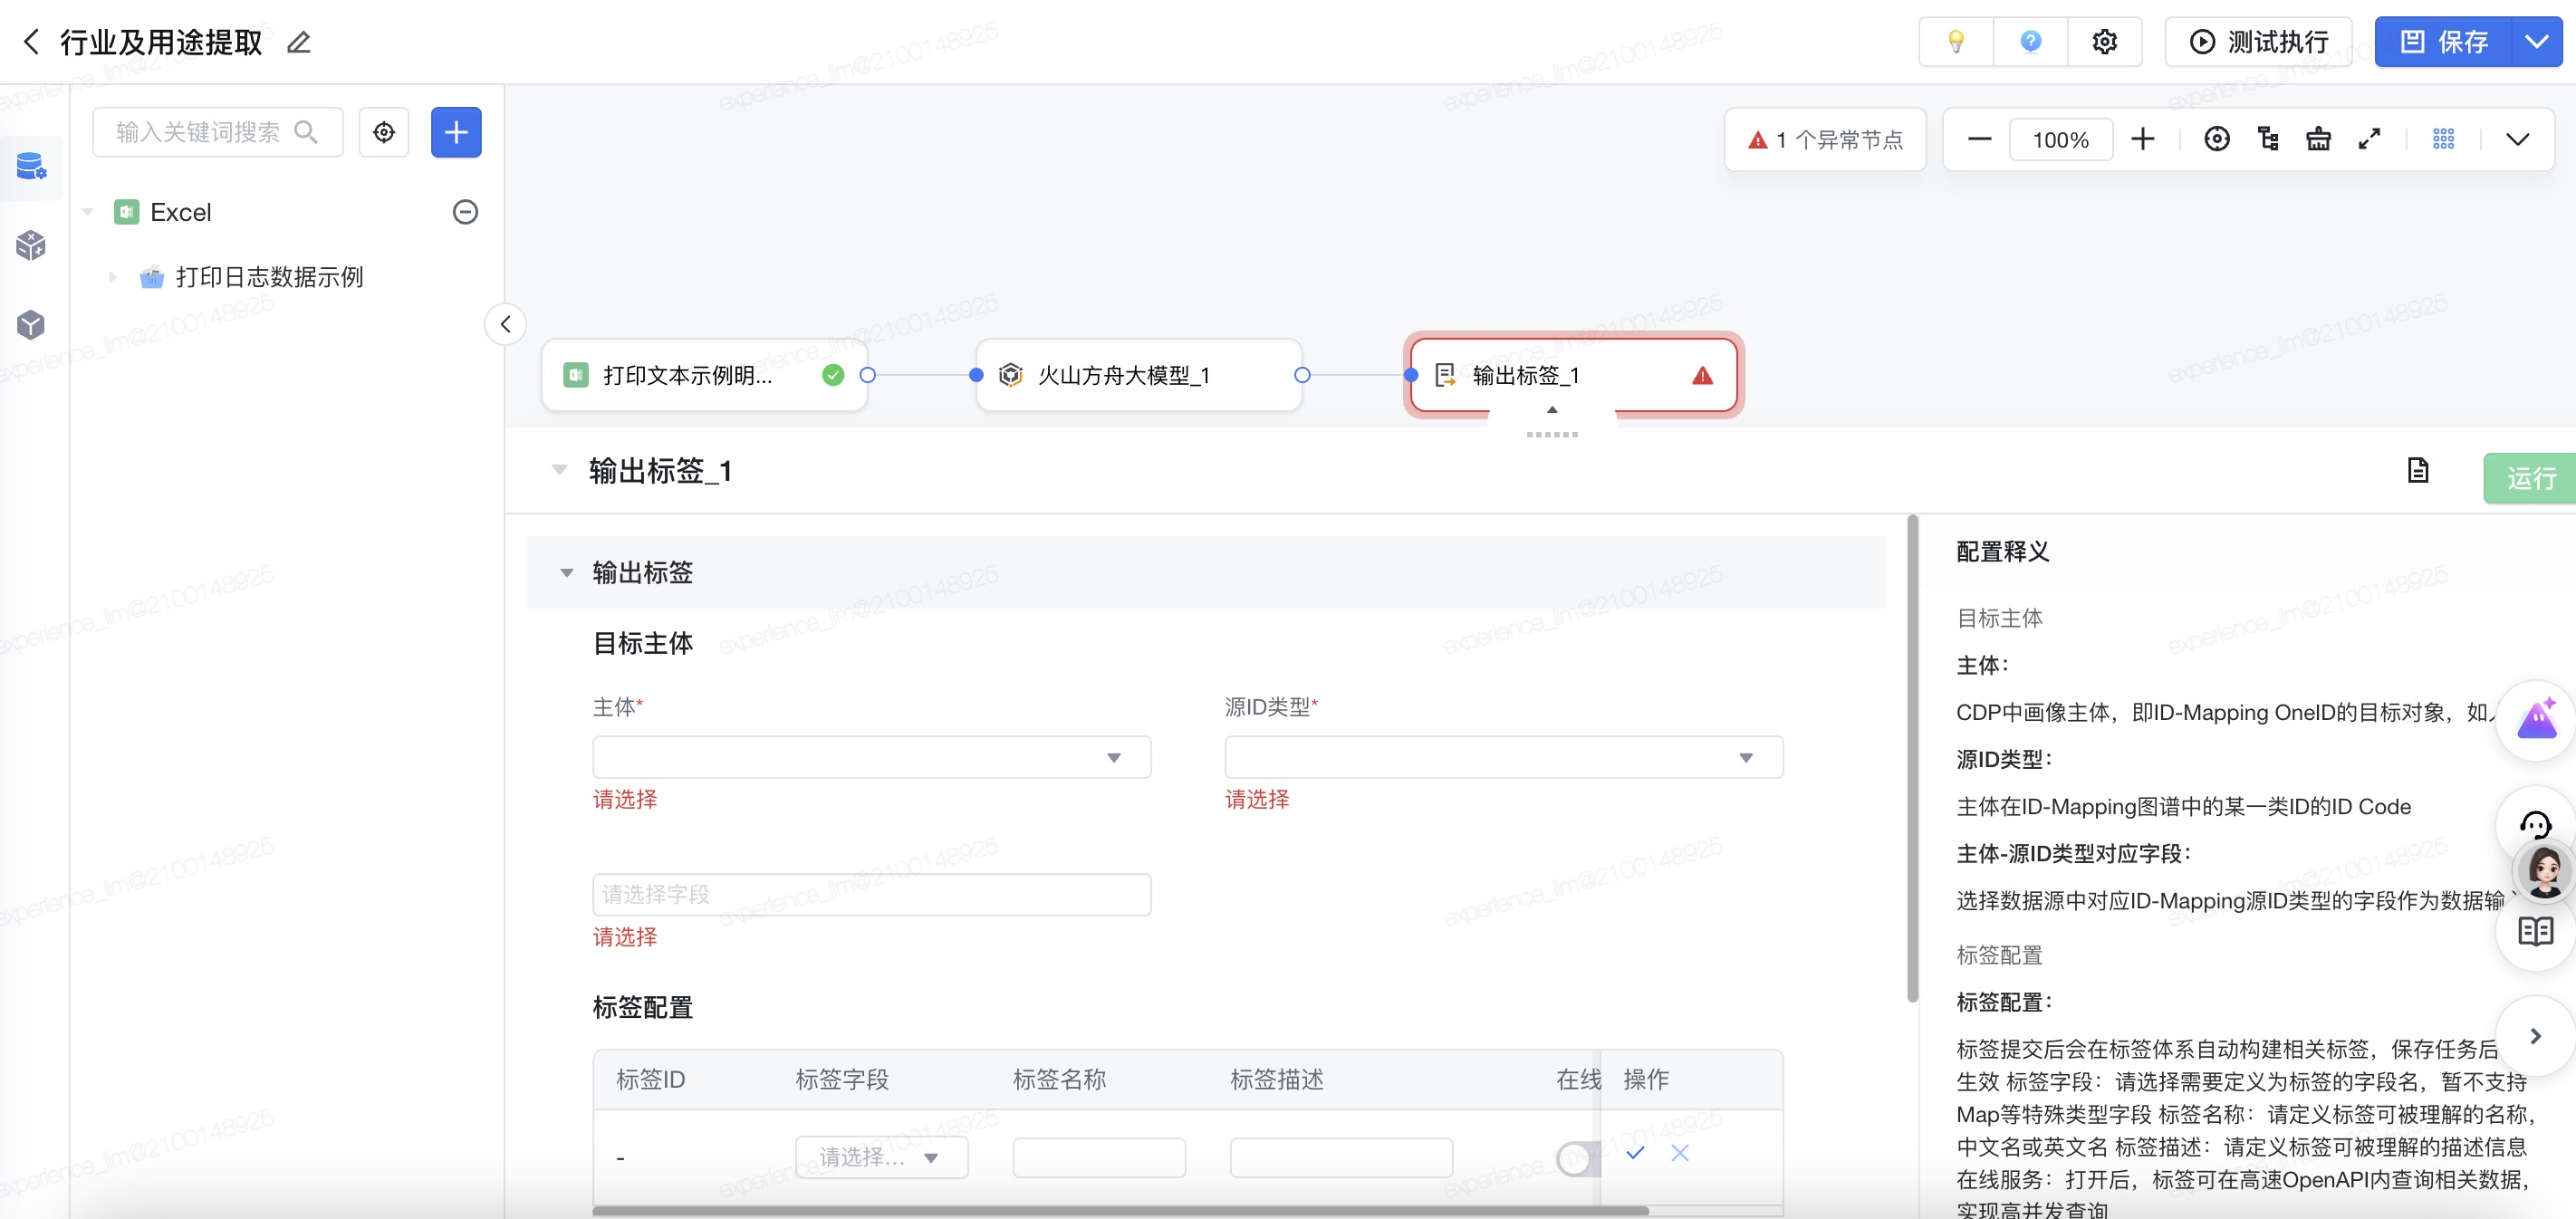
Task: Open the 主体 dropdown
Action: click(871, 757)
